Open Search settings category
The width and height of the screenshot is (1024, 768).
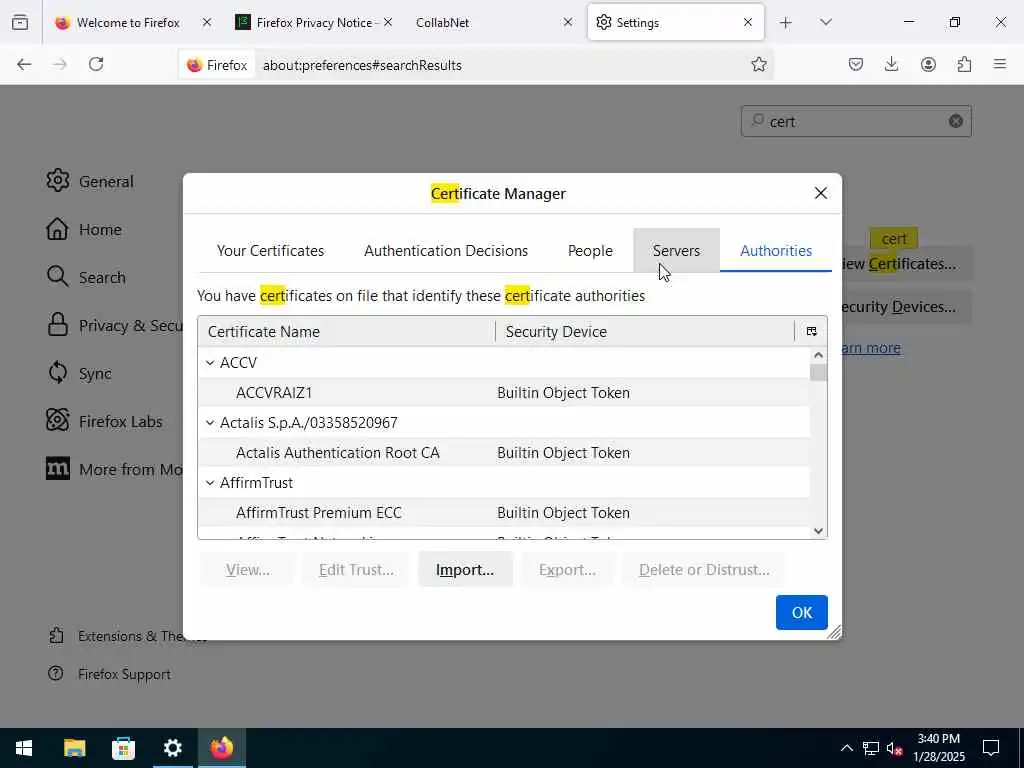(x=86, y=277)
